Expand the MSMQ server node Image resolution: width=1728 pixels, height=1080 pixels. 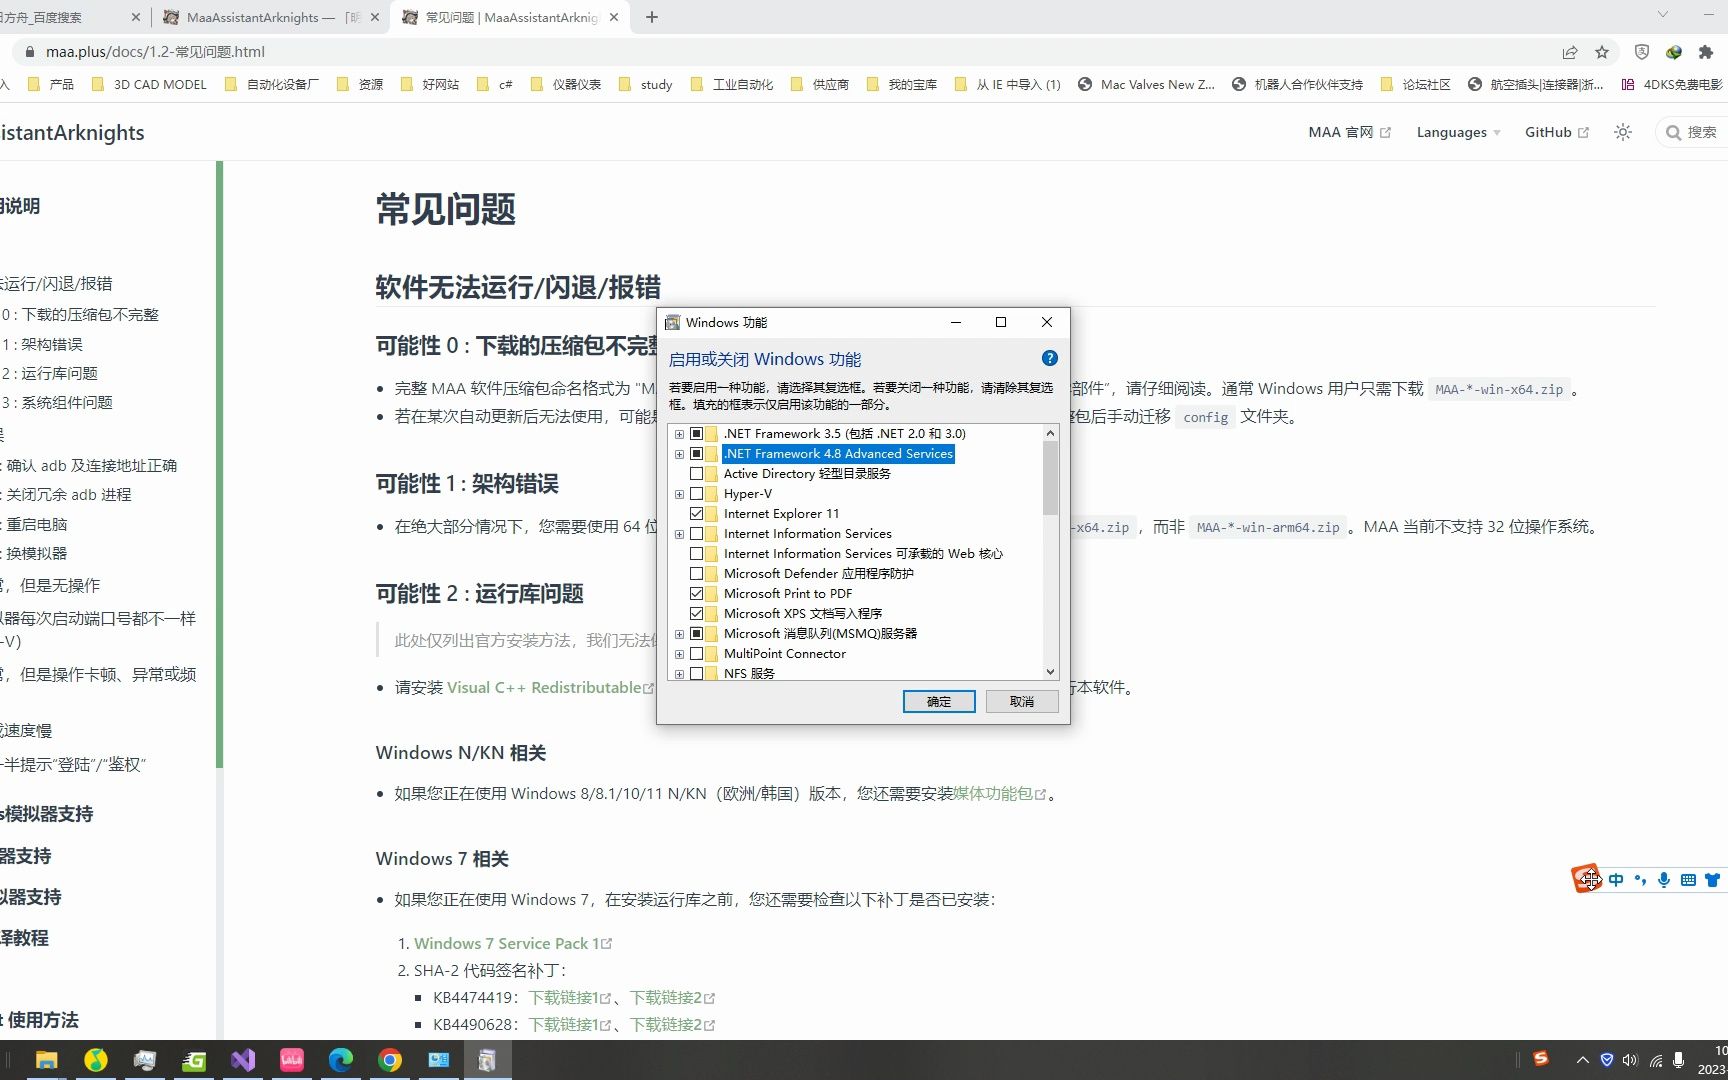point(679,634)
